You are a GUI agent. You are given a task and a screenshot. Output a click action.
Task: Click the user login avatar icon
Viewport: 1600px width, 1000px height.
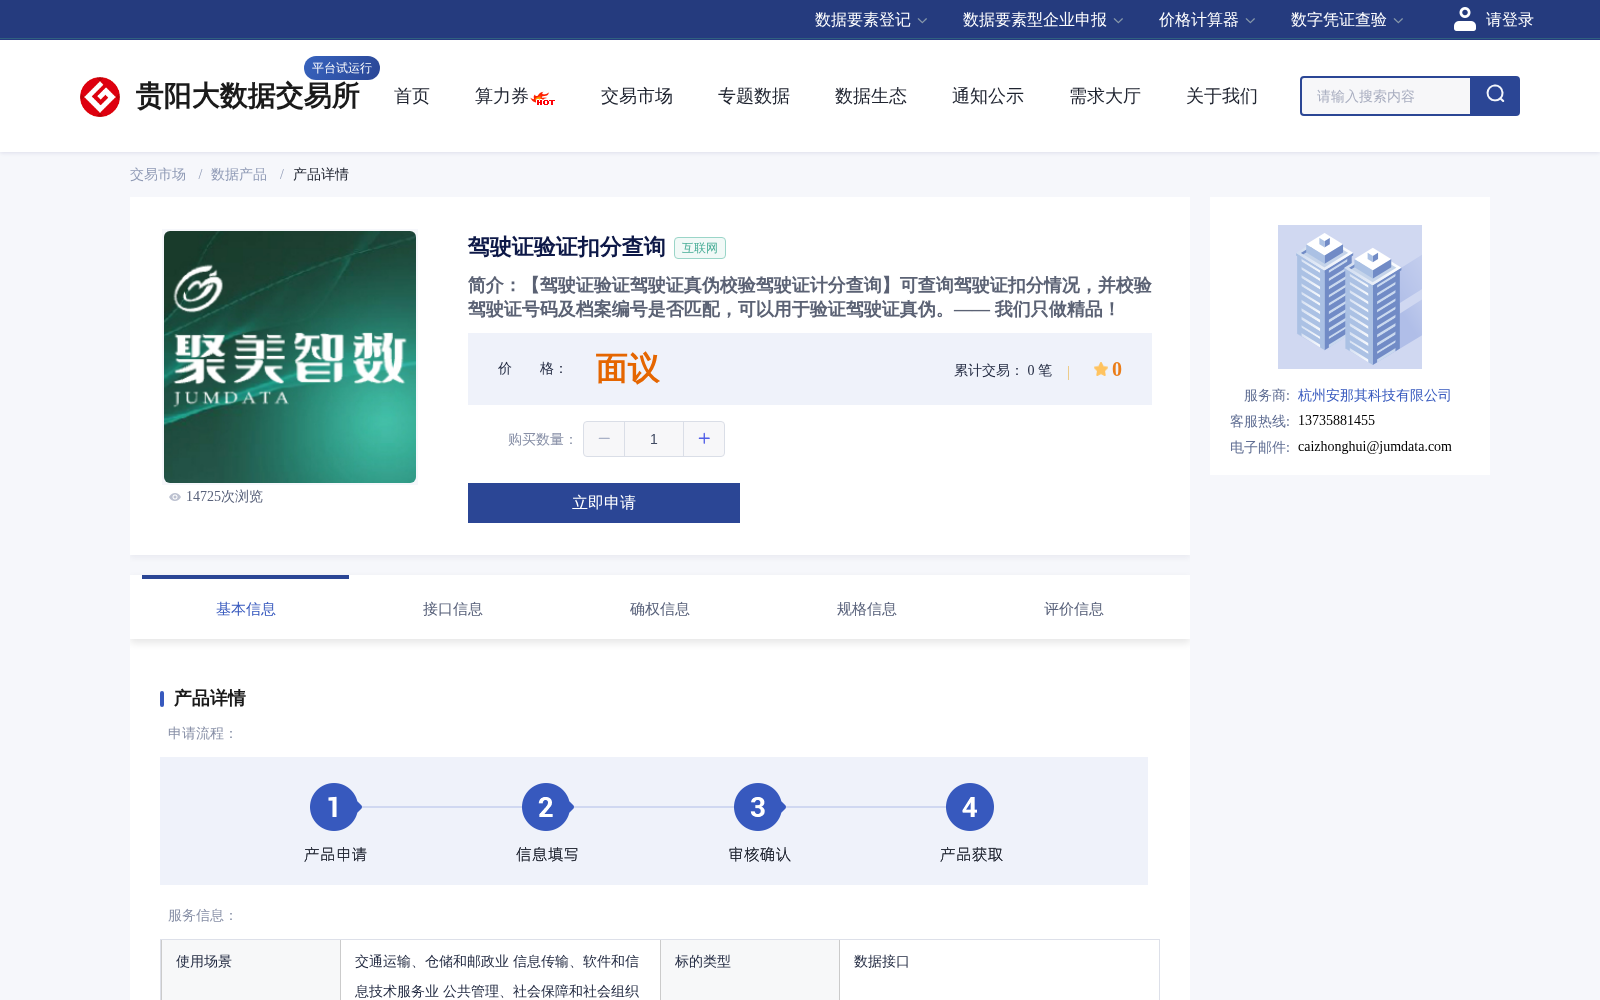pos(1464,19)
